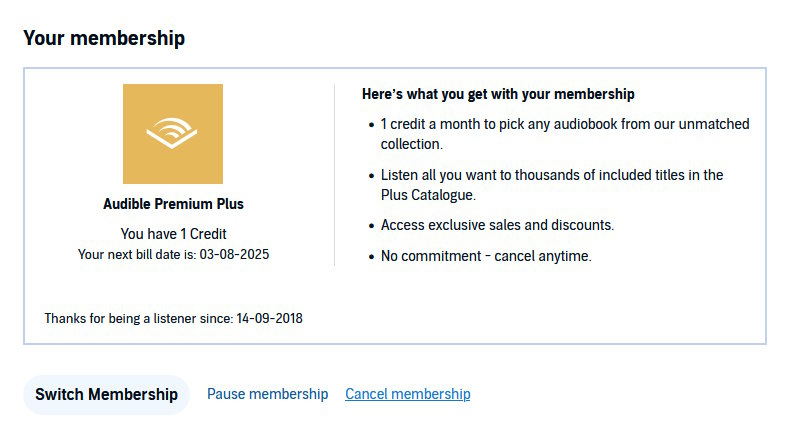Follow the Cancel membership link
Image resolution: width=800 pixels, height=445 pixels.
click(x=407, y=394)
